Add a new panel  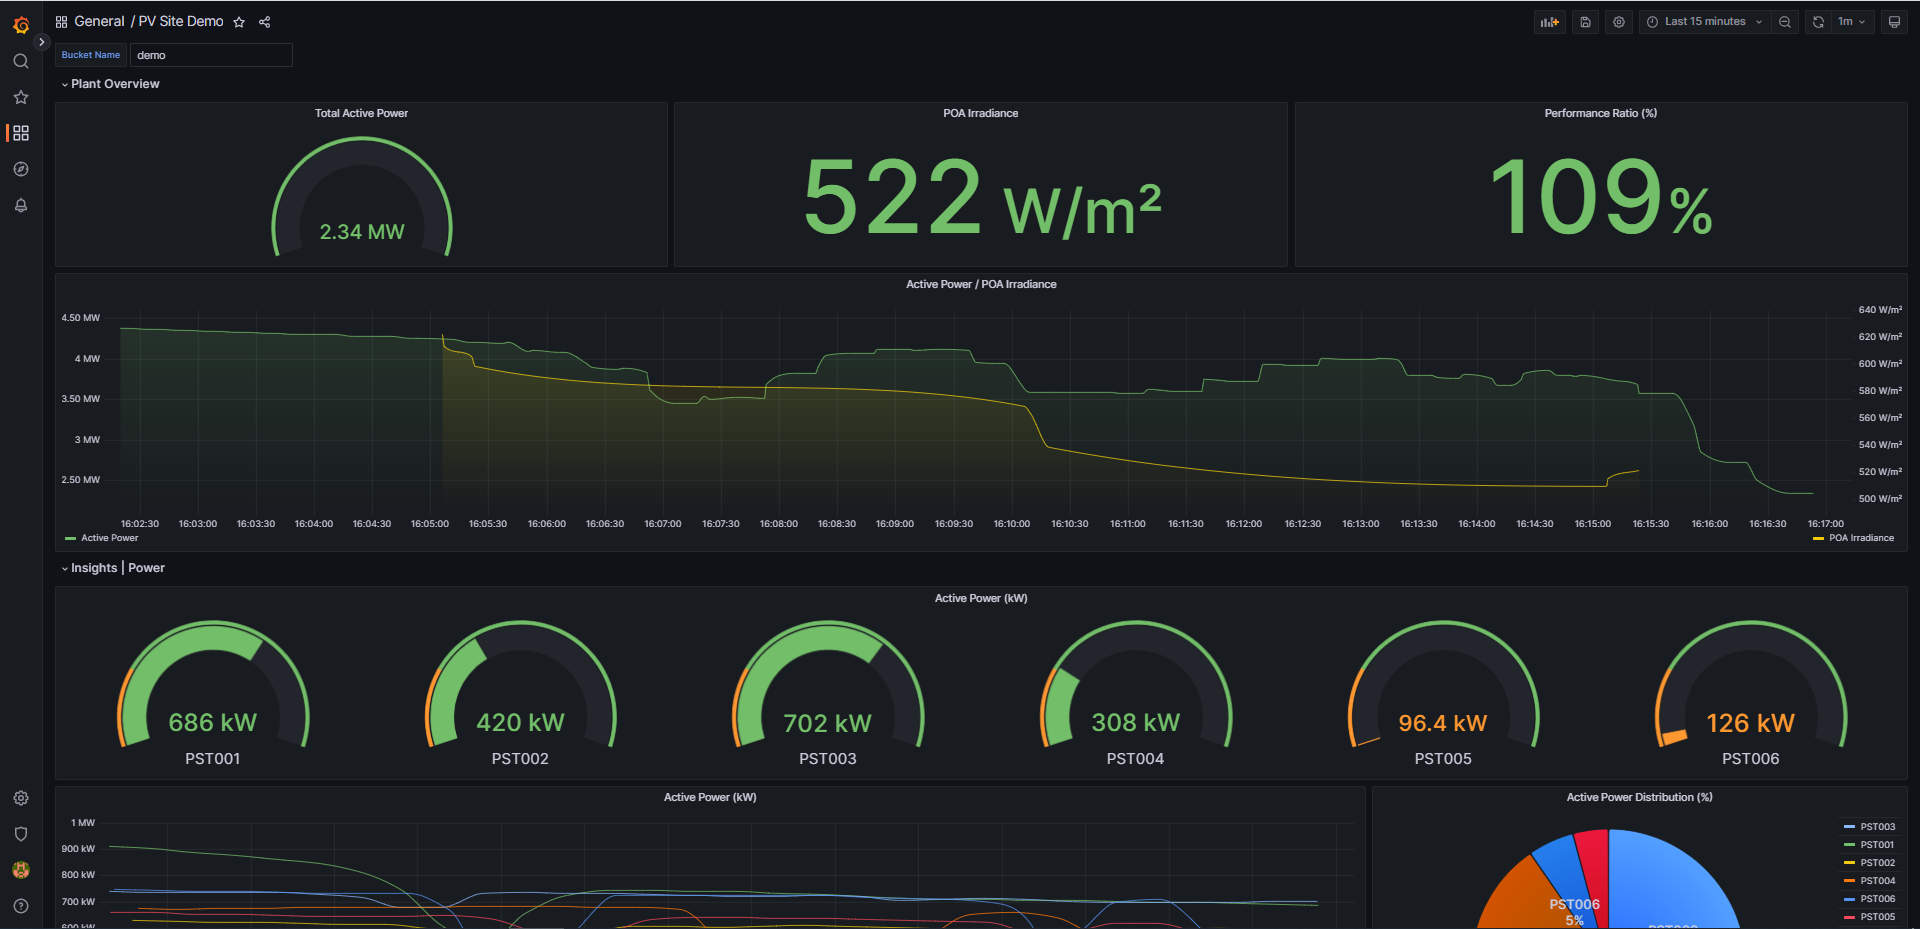pyautogui.click(x=1550, y=22)
